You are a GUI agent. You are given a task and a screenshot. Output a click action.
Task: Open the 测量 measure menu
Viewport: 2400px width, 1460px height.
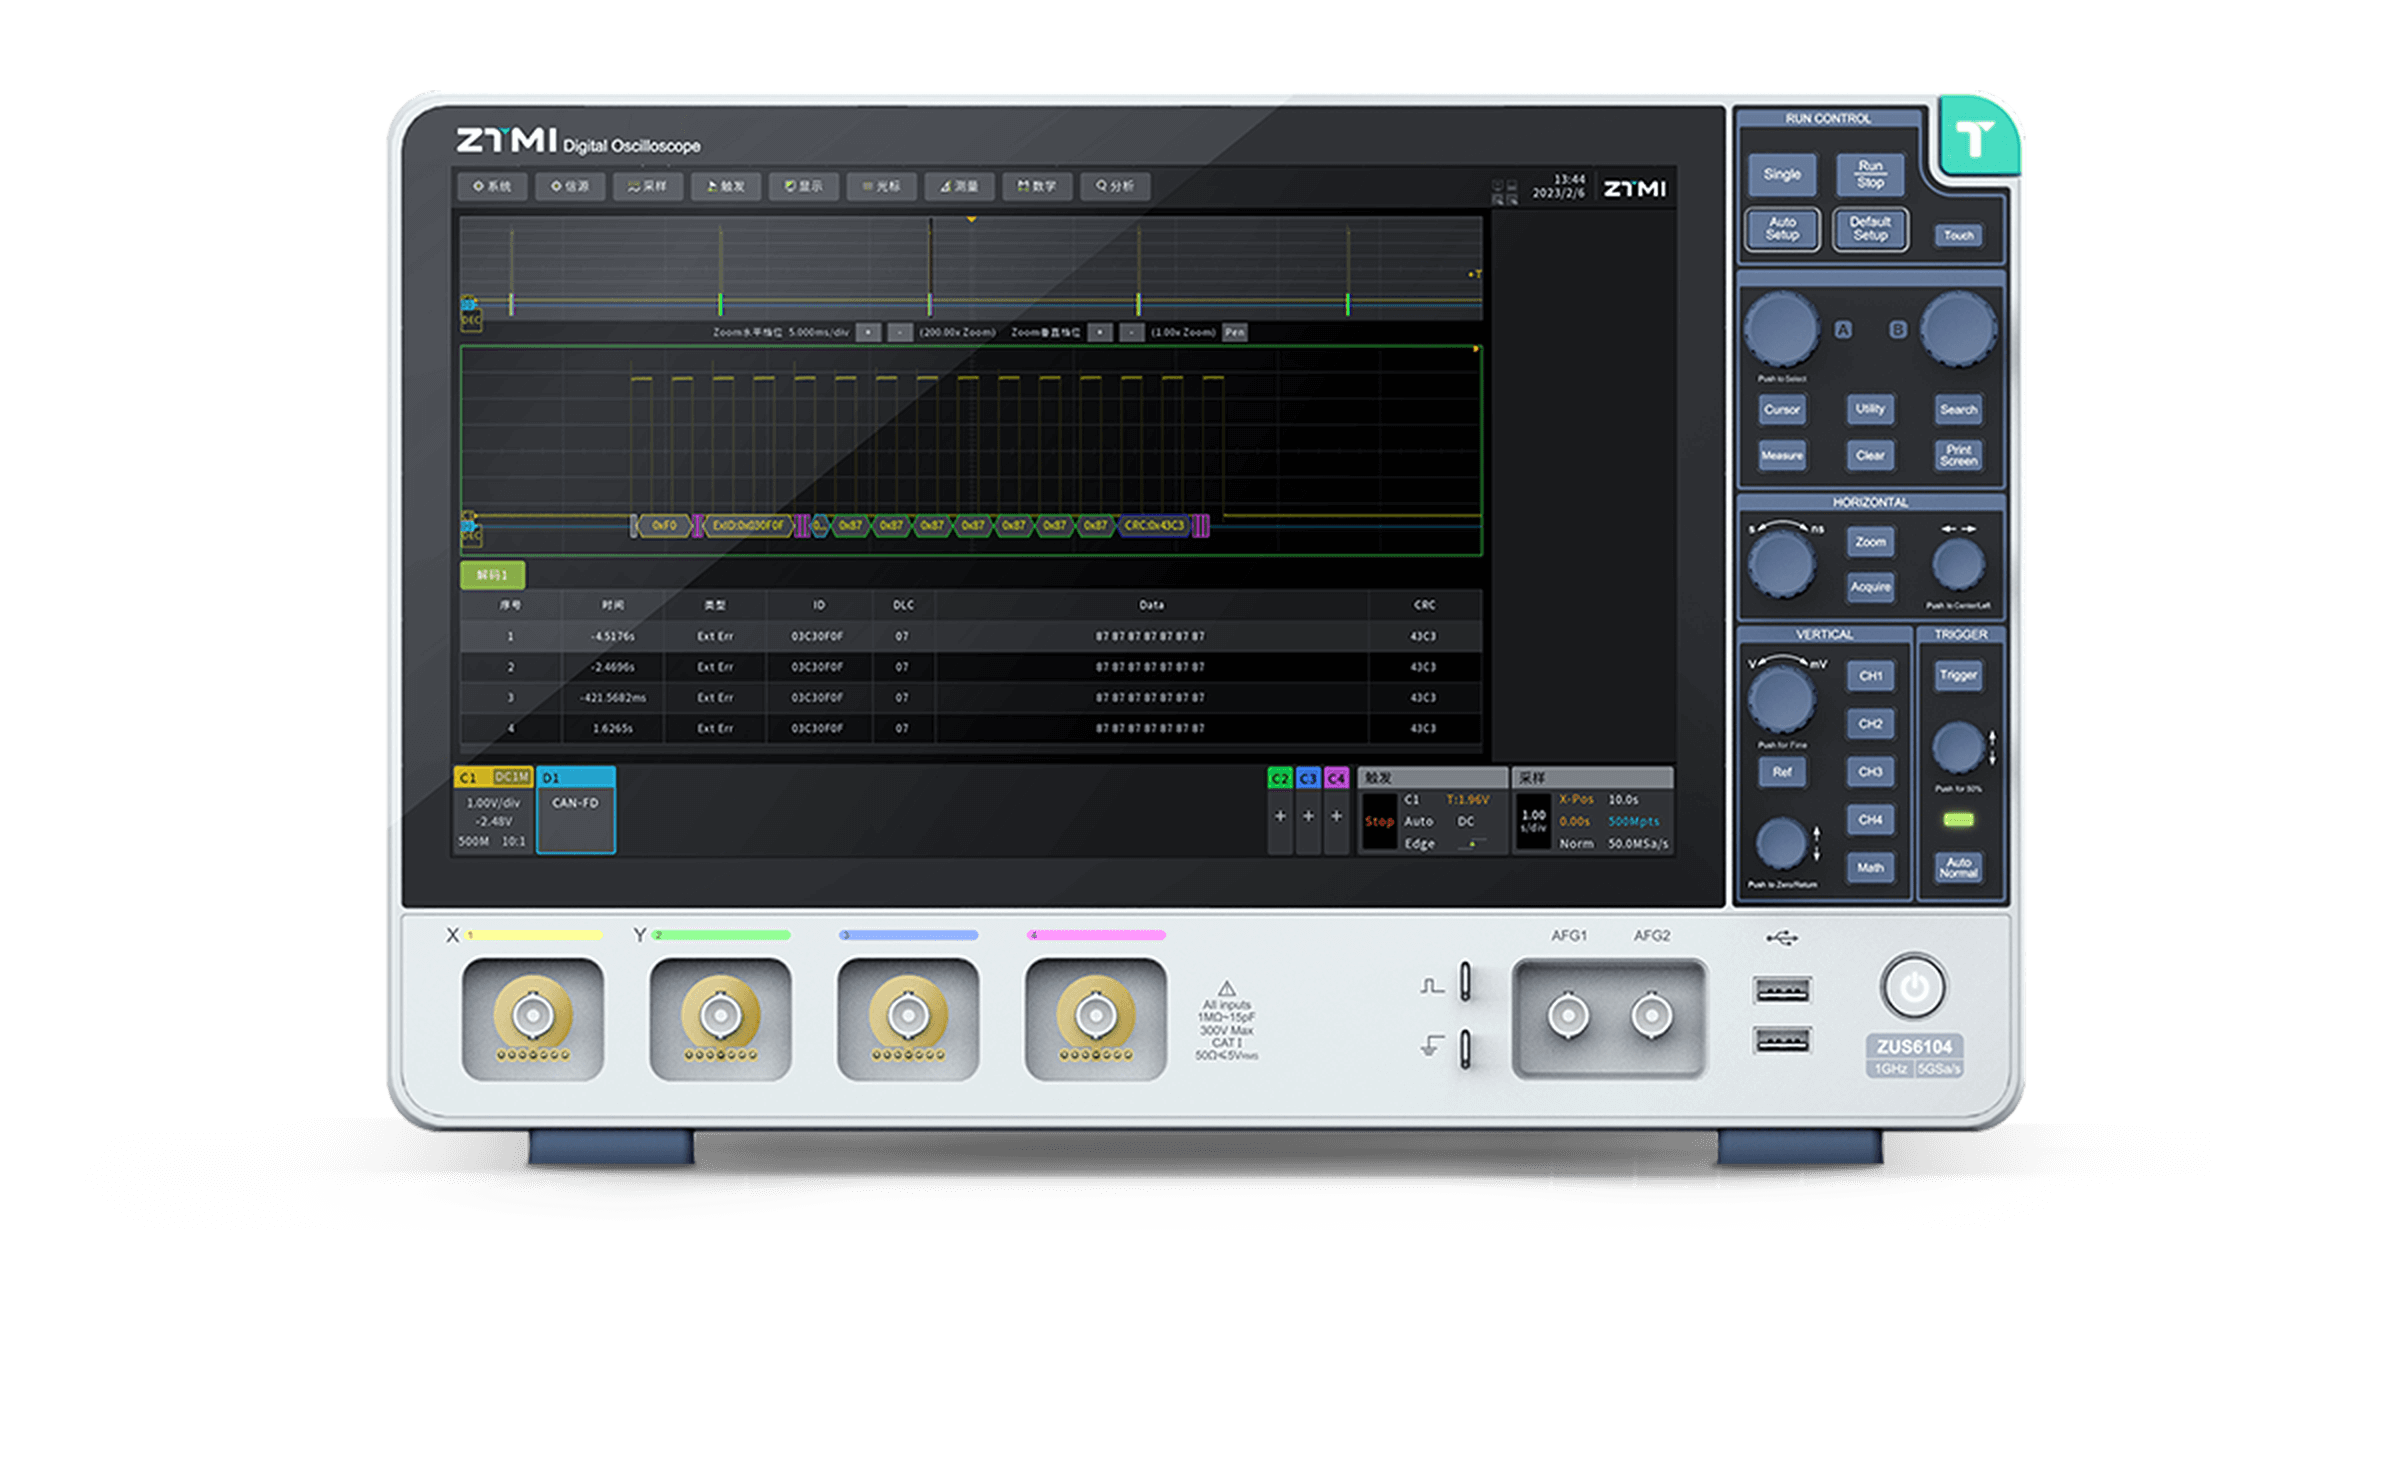pos(959,186)
